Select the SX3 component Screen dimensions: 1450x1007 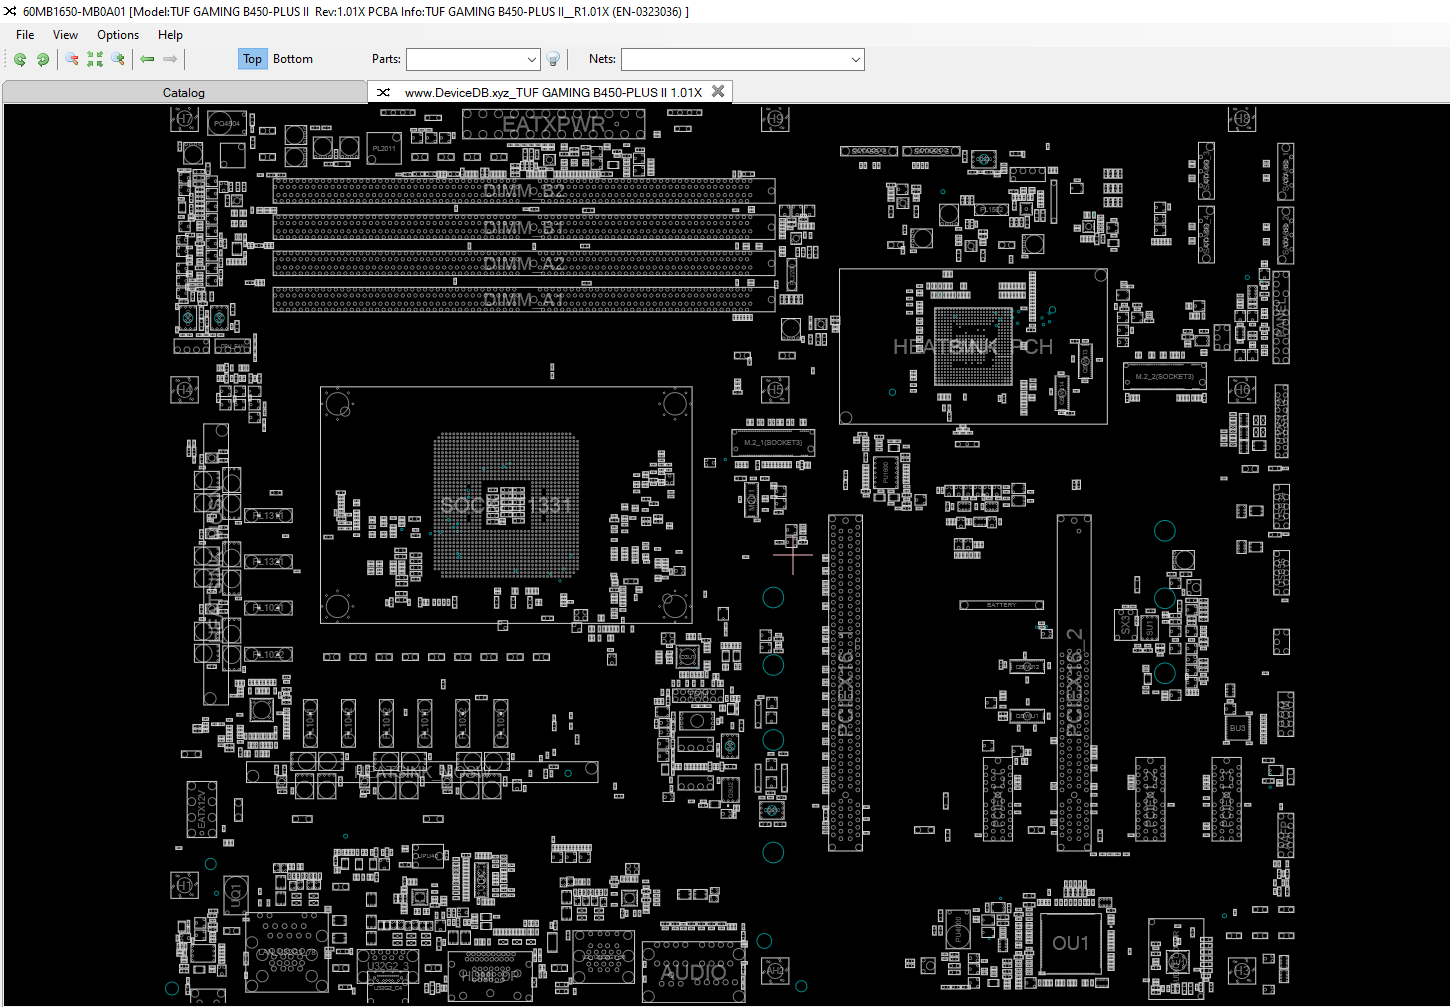[x=1125, y=624]
